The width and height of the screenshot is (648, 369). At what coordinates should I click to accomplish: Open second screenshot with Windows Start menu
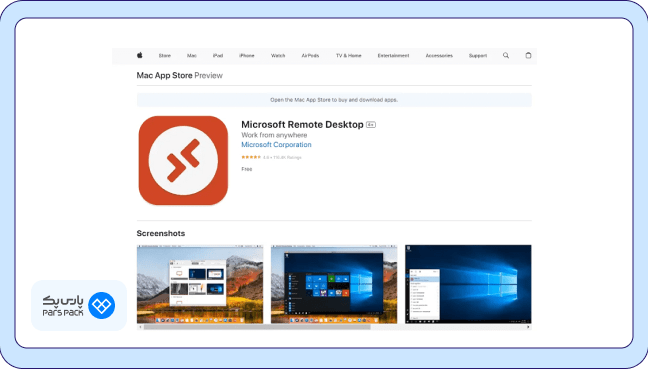[x=334, y=284]
